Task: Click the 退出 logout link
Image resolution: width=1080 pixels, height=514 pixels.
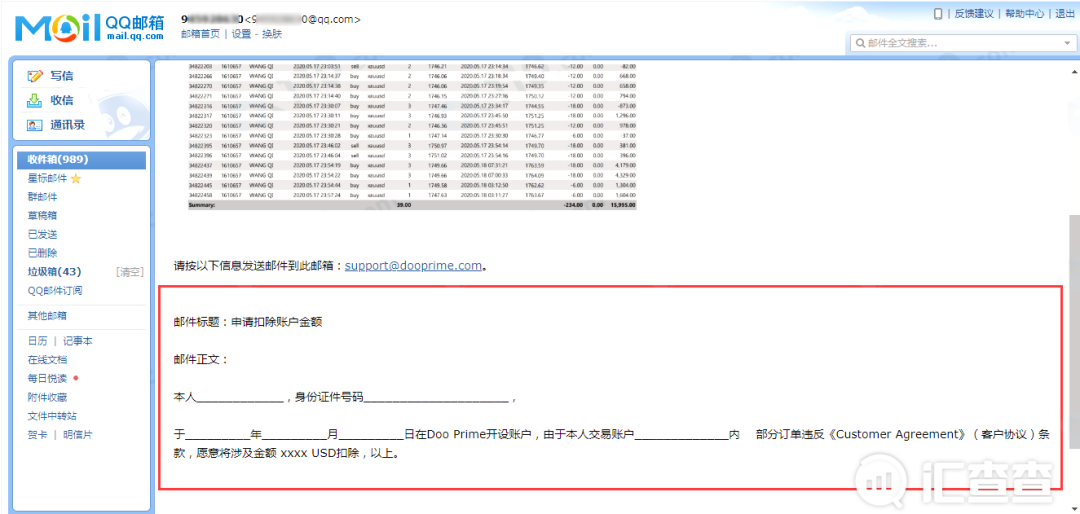Action: pyautogui.click(x=1065, y=14)
